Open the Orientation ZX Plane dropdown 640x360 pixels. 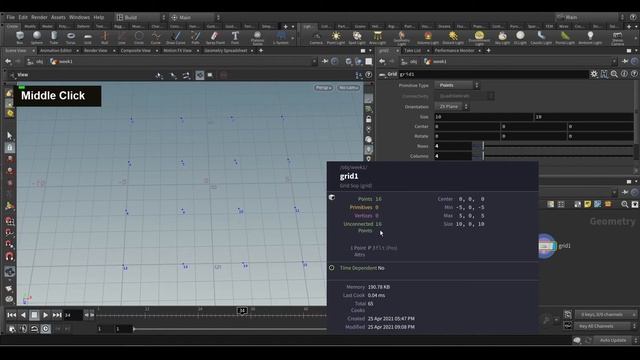click(x=452, y=107)
